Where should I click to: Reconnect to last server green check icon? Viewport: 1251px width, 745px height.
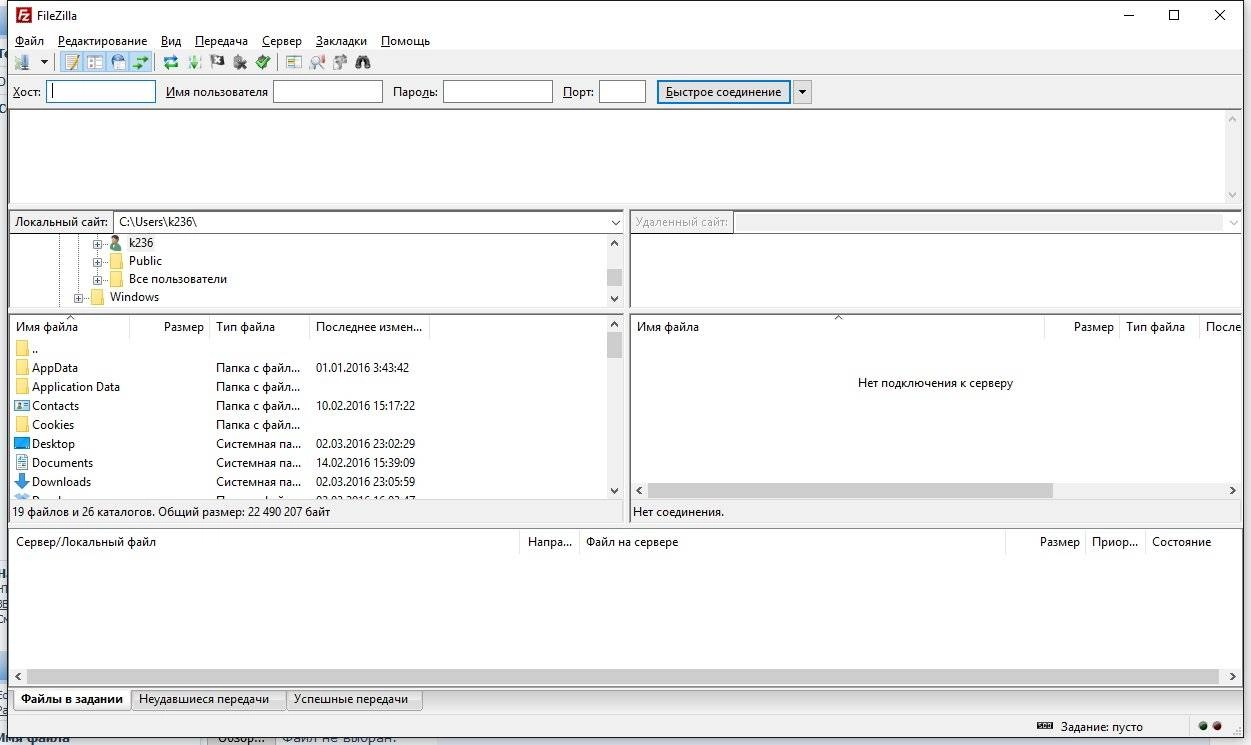pyautogui.click(x=263, y=62)
